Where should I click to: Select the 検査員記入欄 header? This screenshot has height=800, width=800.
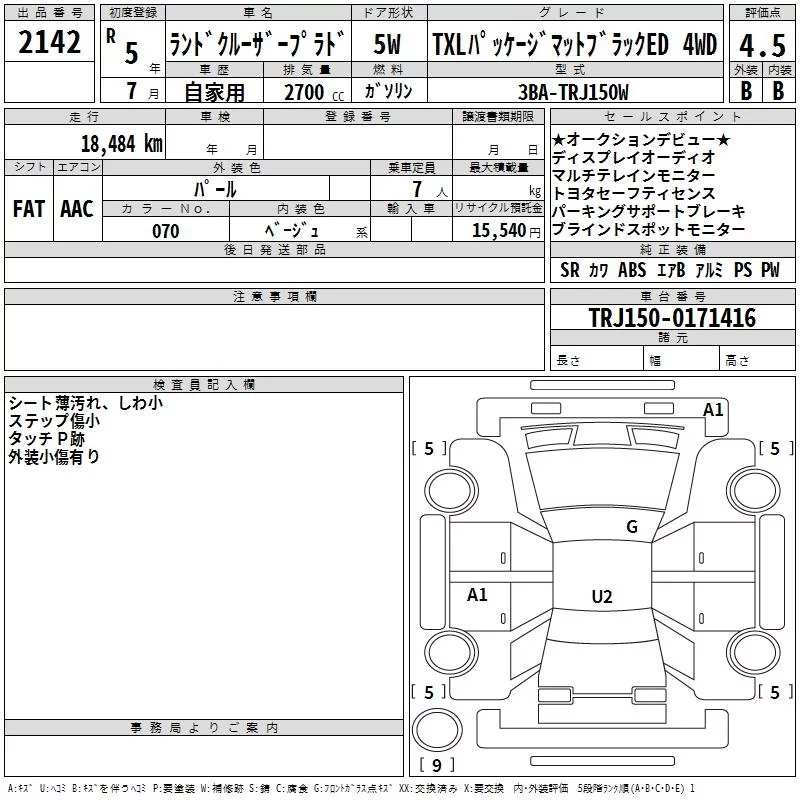pos(204,385)
